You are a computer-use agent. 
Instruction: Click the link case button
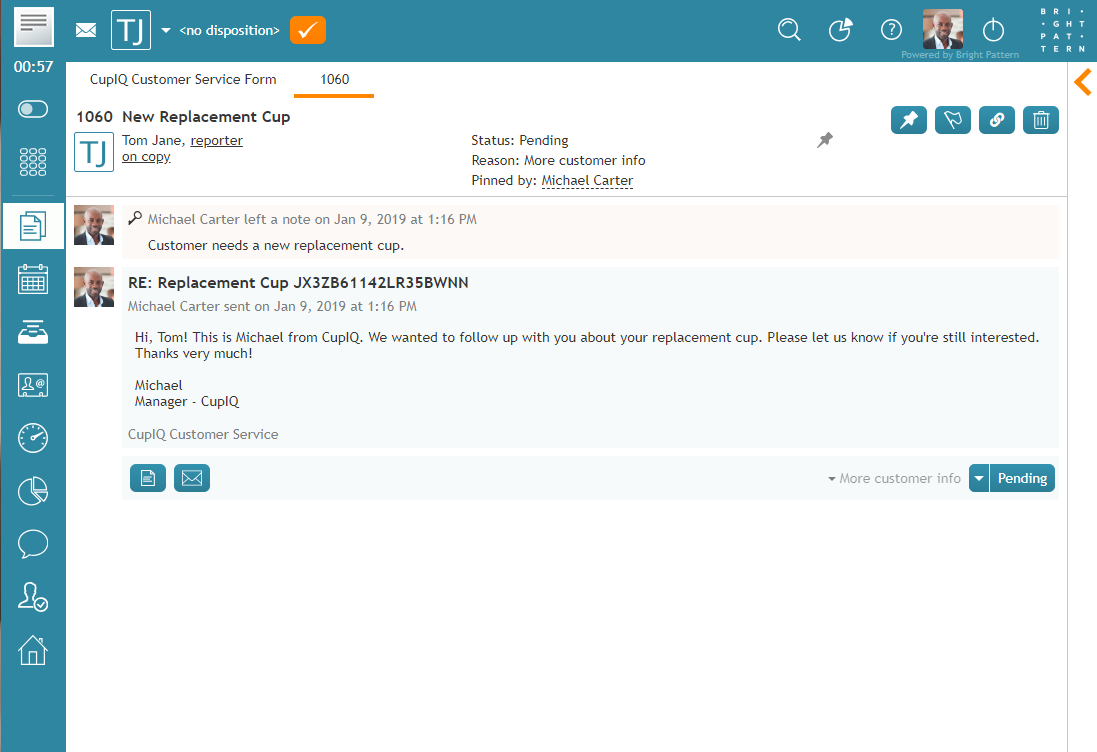997,120
